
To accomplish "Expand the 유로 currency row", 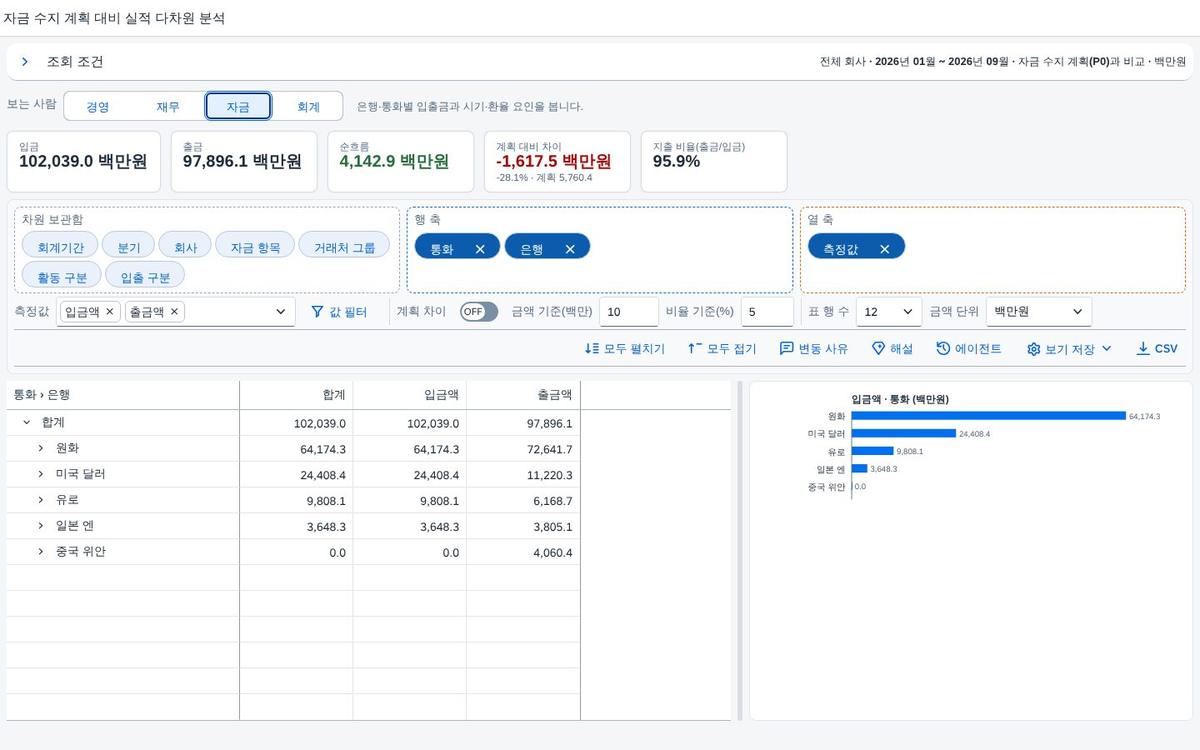I will pos(41,500).
